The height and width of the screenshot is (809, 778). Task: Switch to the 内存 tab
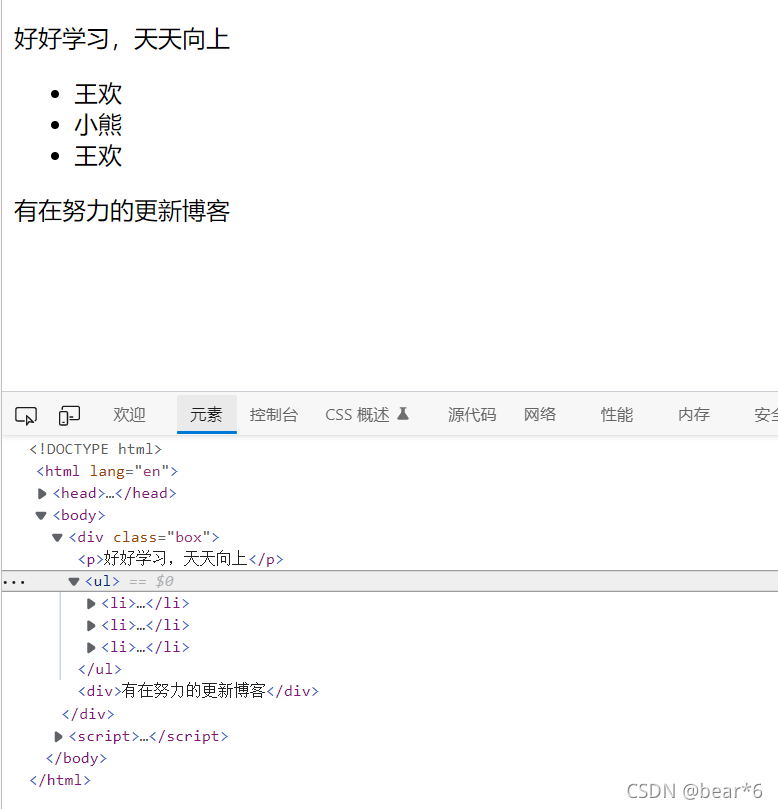click(694, 415)
